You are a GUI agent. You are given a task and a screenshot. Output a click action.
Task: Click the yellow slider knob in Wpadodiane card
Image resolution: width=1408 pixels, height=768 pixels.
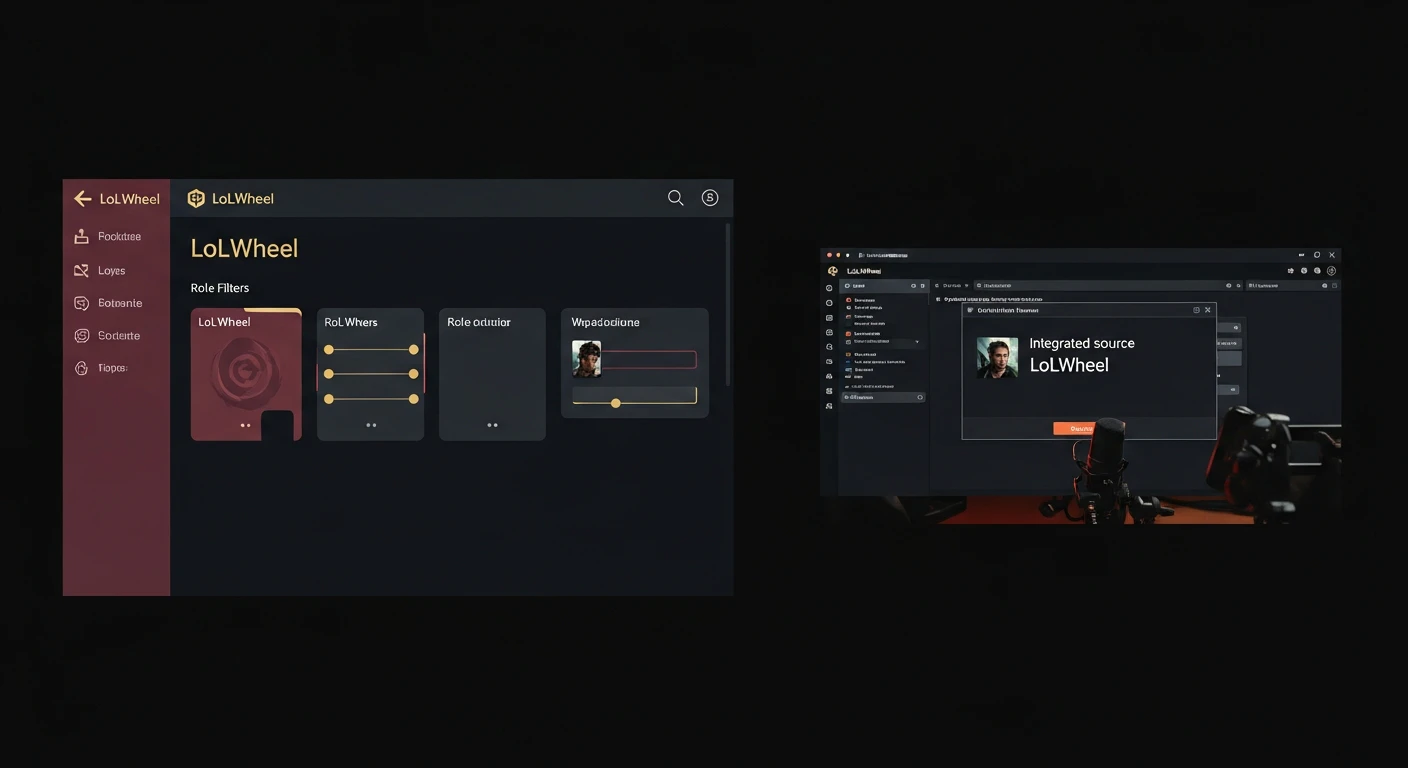click(x=616, y=403)
